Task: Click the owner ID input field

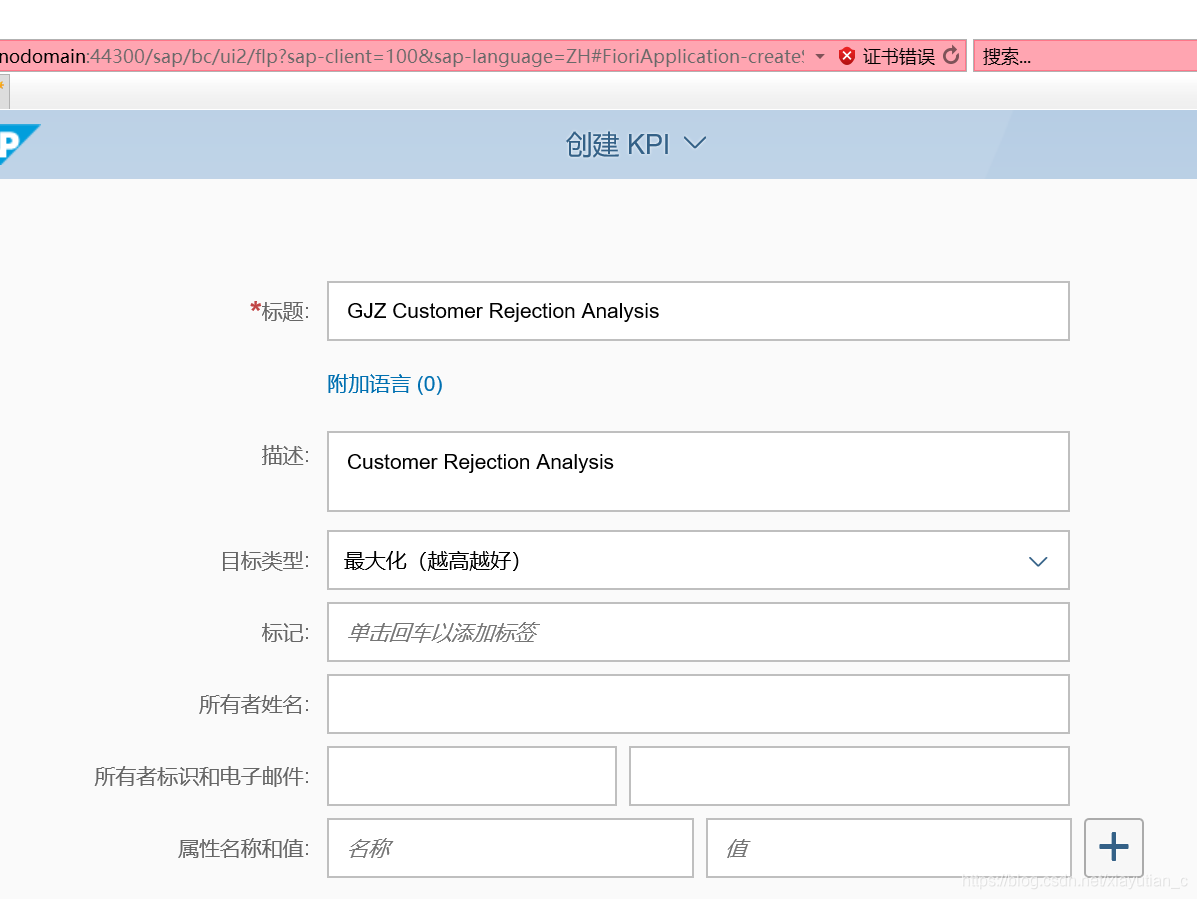Action: coord(472,776)
